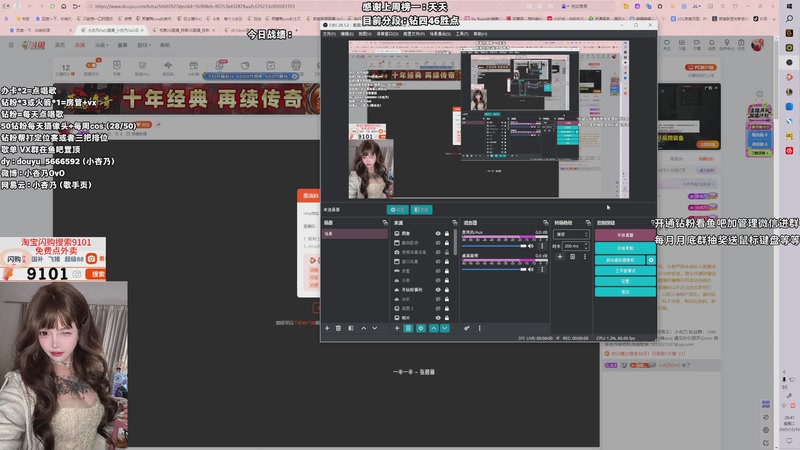Open the transition type dropdown
Viewport: 800px width, 450px height.
click(571, 234)
